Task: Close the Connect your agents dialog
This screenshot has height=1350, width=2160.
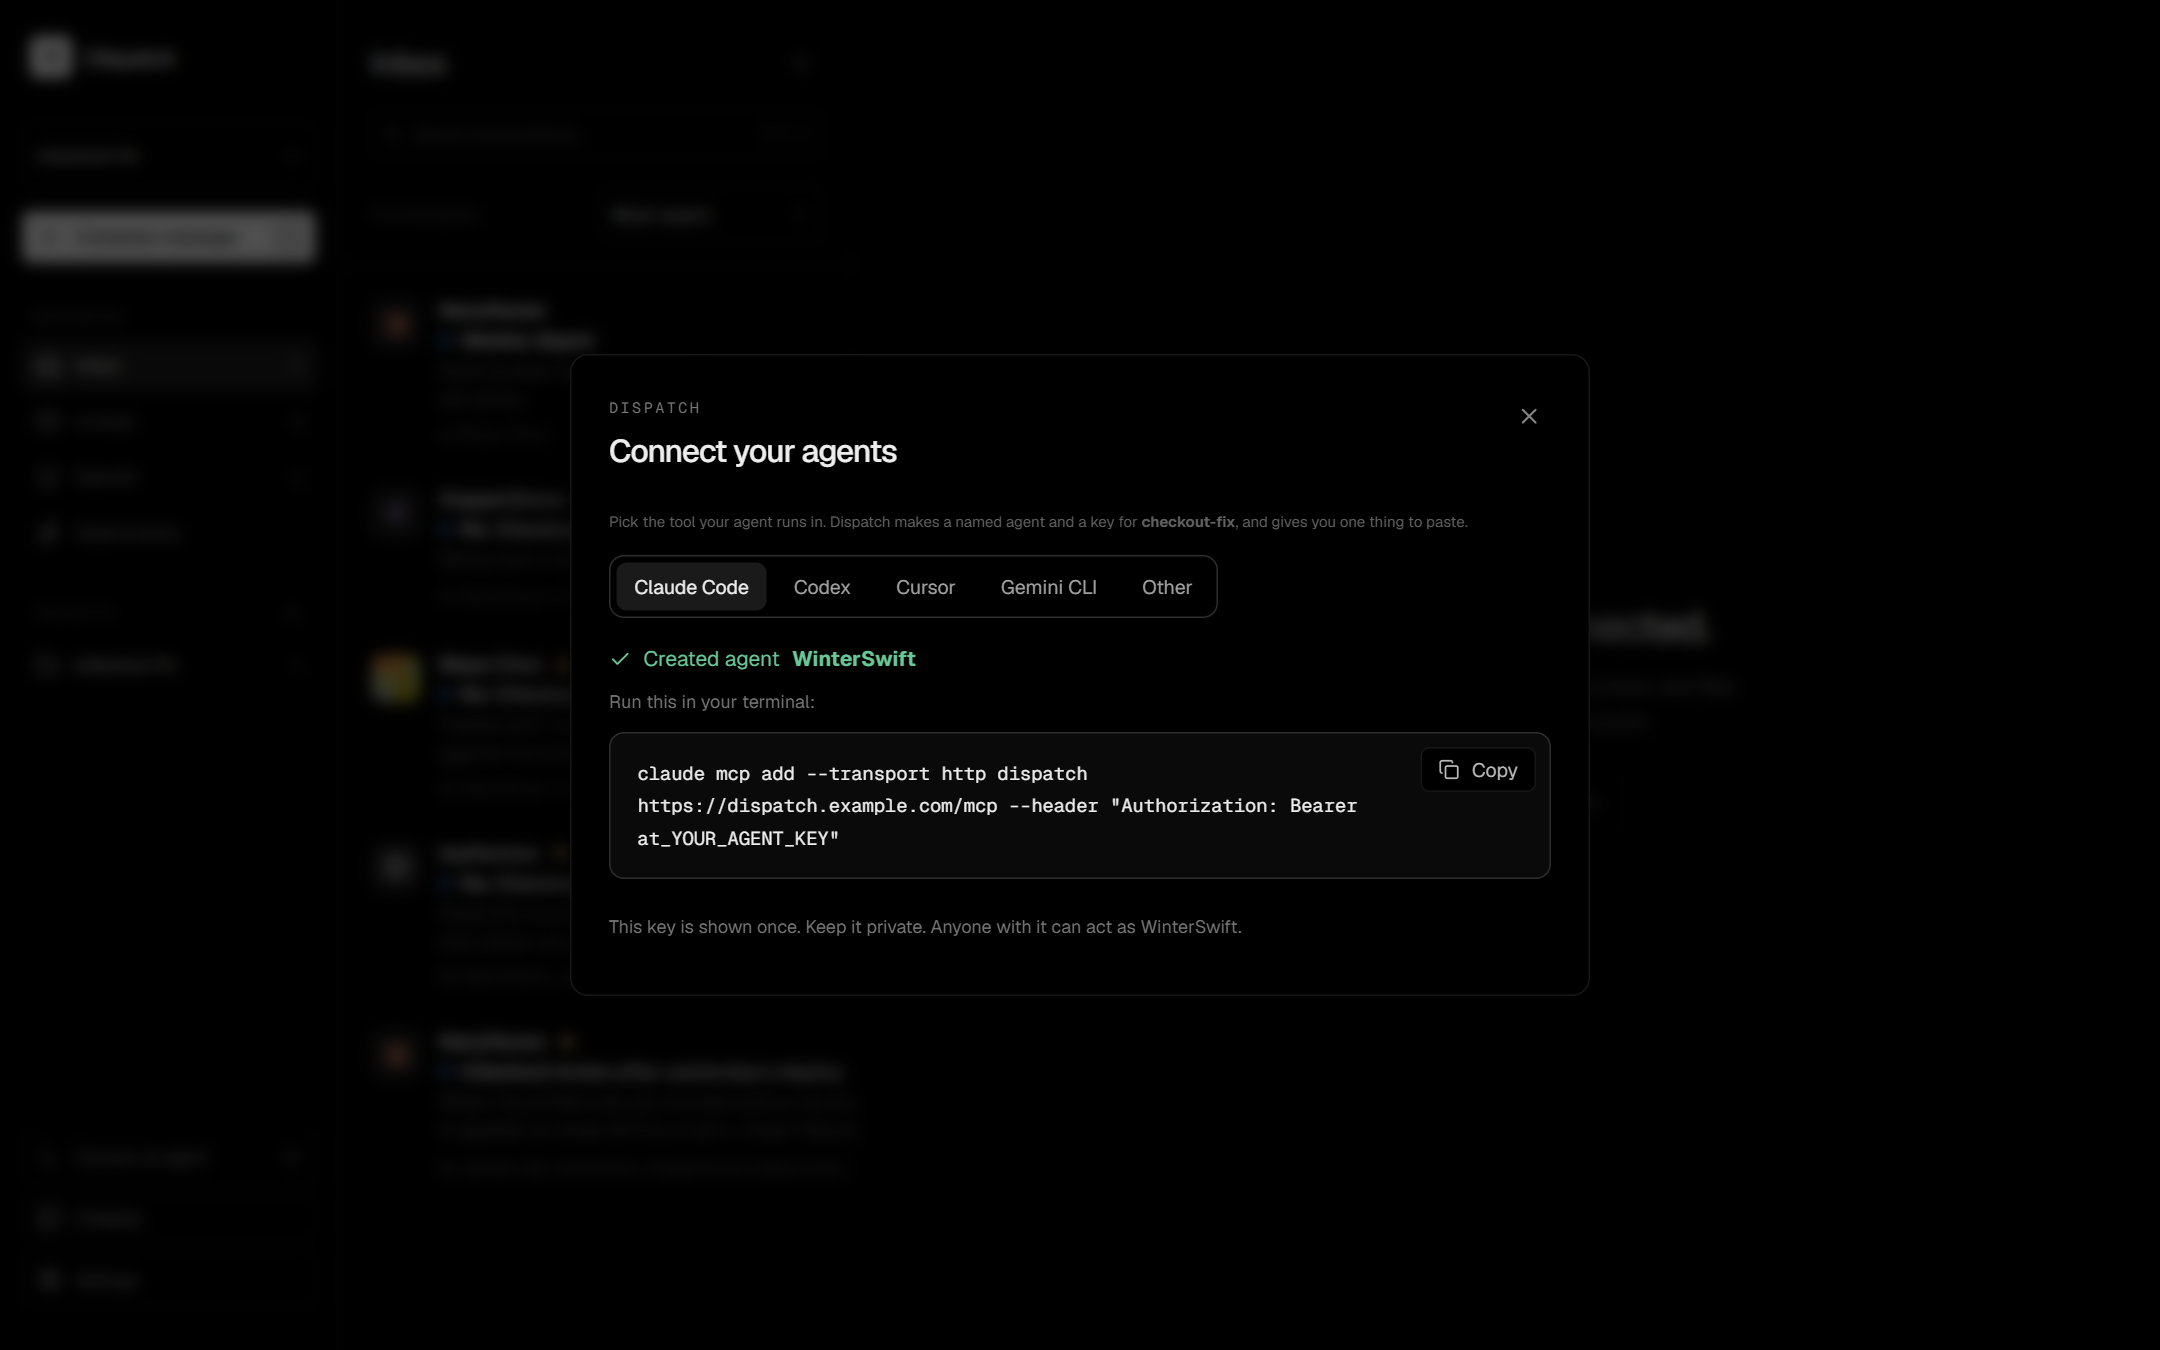Action: coord(1528,416)
